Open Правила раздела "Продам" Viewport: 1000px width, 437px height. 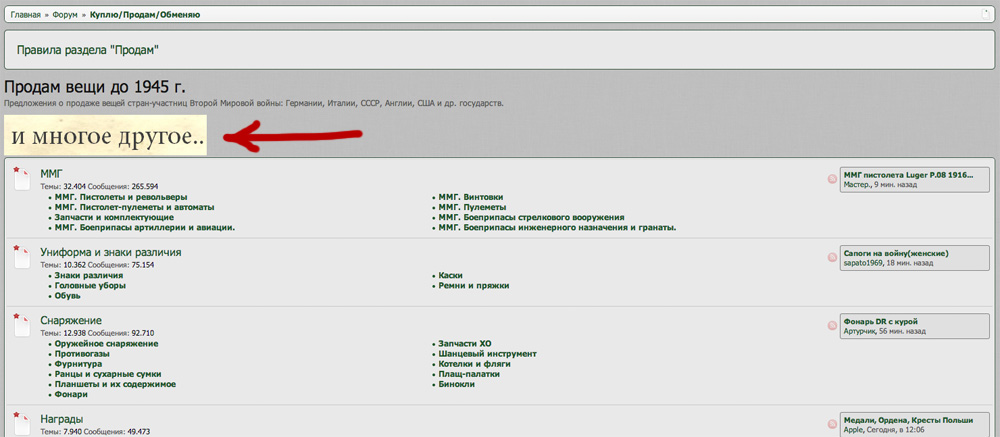(87, 50)
